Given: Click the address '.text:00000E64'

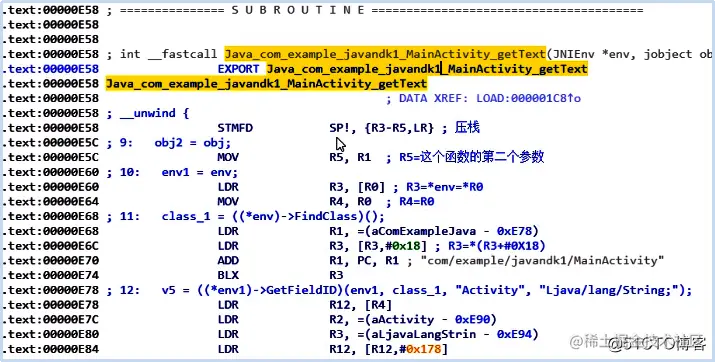Looking at the screenshot, I should (x=51, y=201).
